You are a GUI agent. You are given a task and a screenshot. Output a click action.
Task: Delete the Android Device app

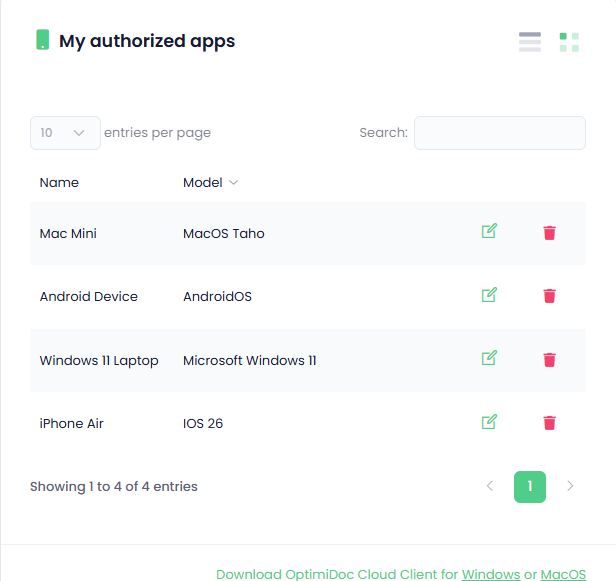click(549, 296)
